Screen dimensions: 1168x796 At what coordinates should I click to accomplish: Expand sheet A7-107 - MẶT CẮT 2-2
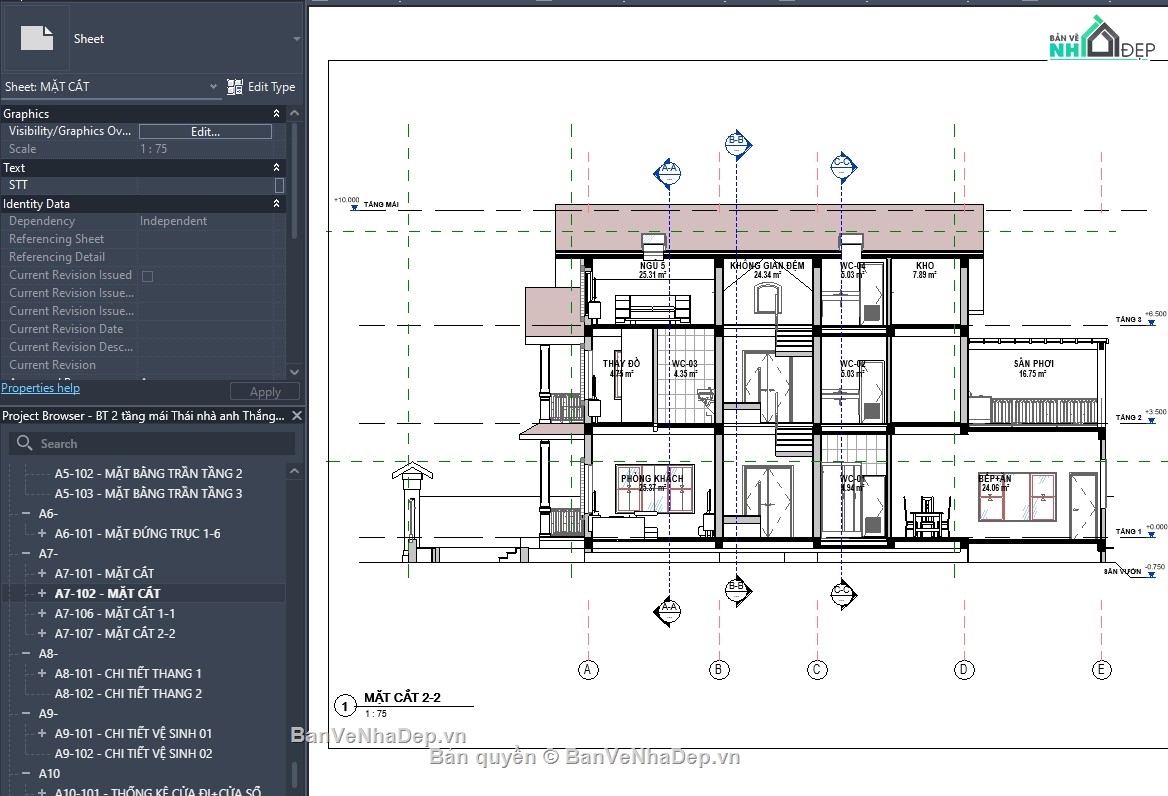(x=42, y=634)
